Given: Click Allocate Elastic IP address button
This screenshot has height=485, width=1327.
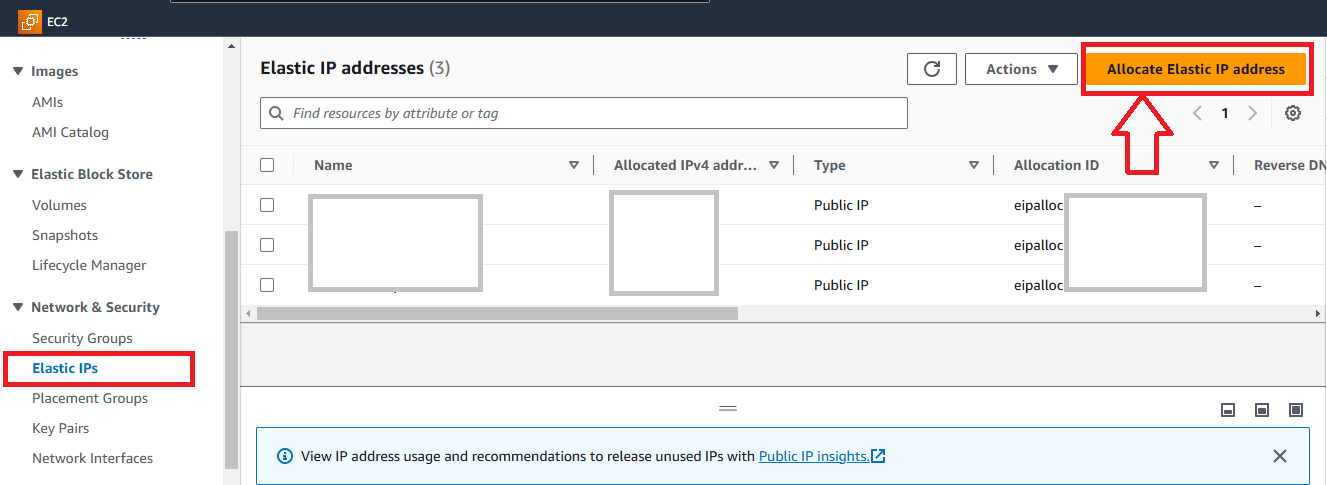Looking at the screenshot, I should pyautogui.click(x=1196, y=69).
